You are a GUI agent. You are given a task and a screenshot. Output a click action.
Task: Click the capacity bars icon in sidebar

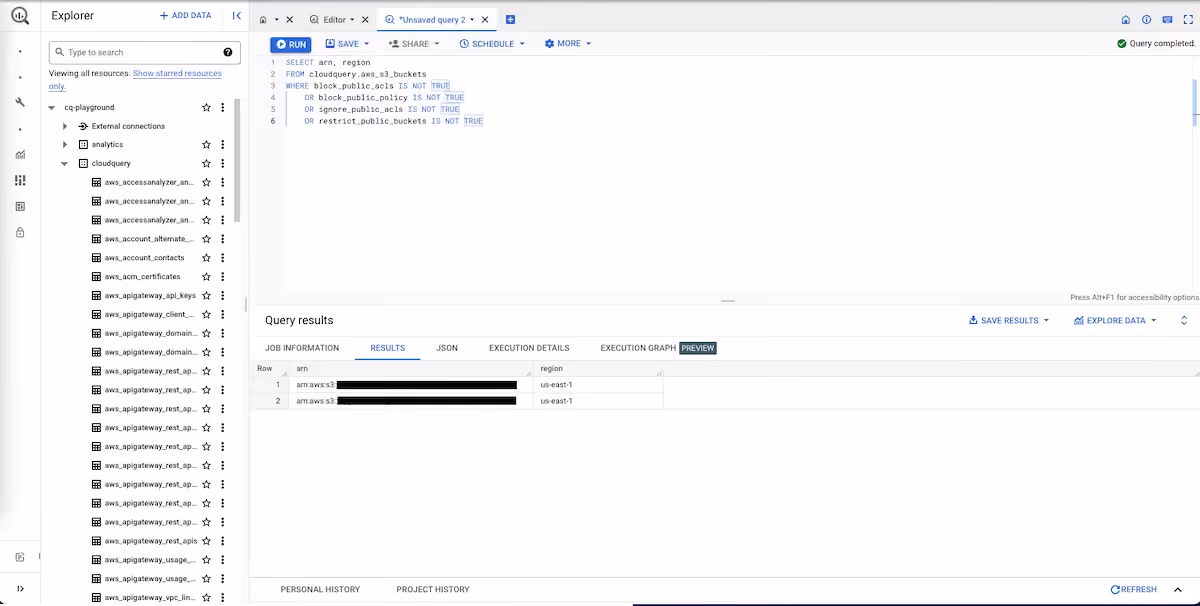point(20,180)
